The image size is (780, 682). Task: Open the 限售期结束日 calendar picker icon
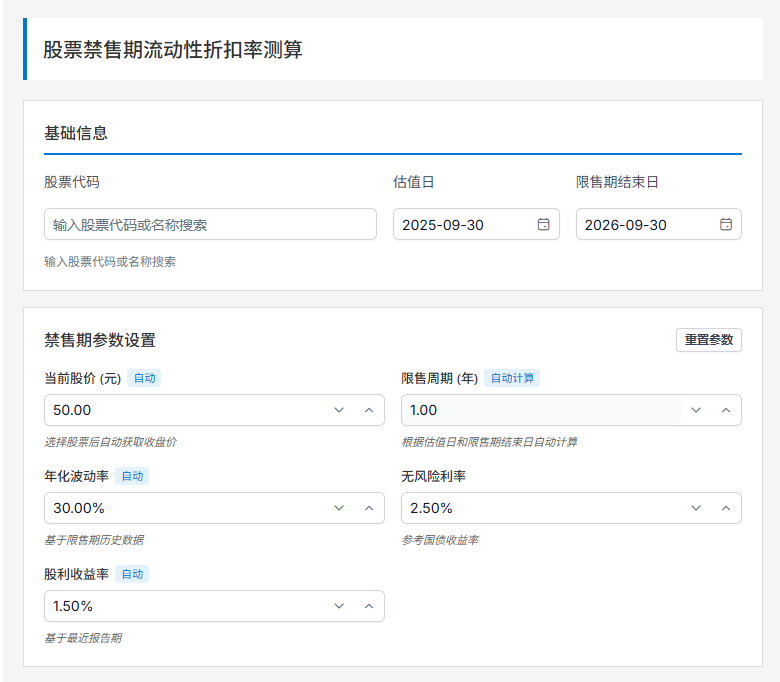[x=726, y=224]
